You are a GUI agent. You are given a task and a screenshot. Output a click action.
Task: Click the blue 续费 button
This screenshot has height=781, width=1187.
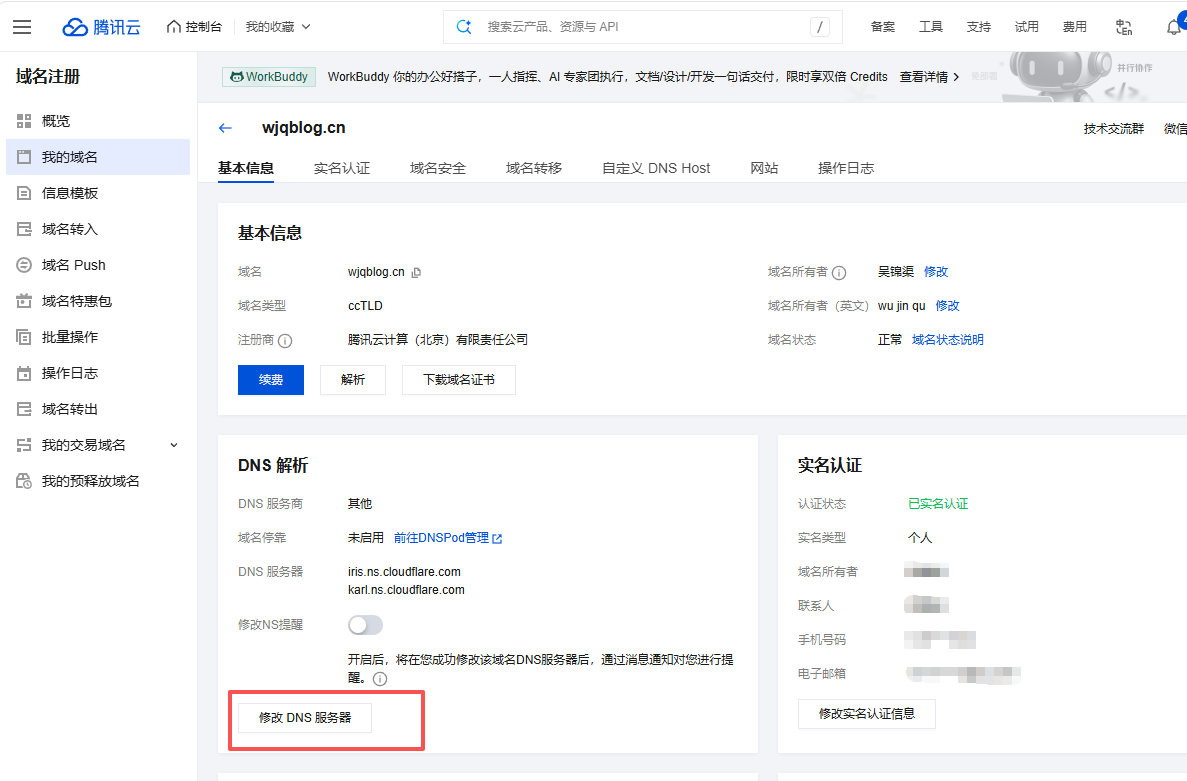click(271, 380)
